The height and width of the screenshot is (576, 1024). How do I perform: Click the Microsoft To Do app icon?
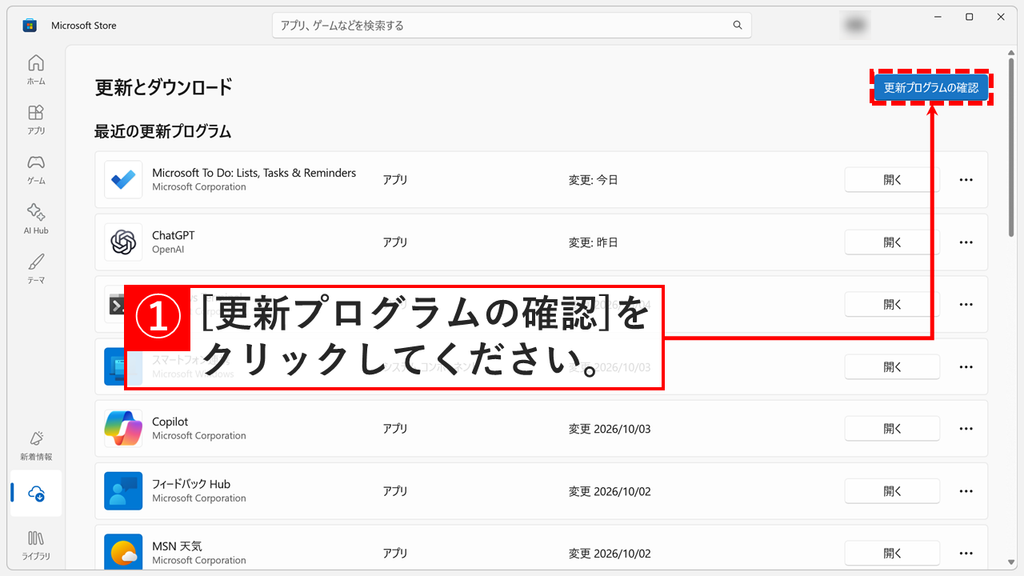(x=123, y=180)
